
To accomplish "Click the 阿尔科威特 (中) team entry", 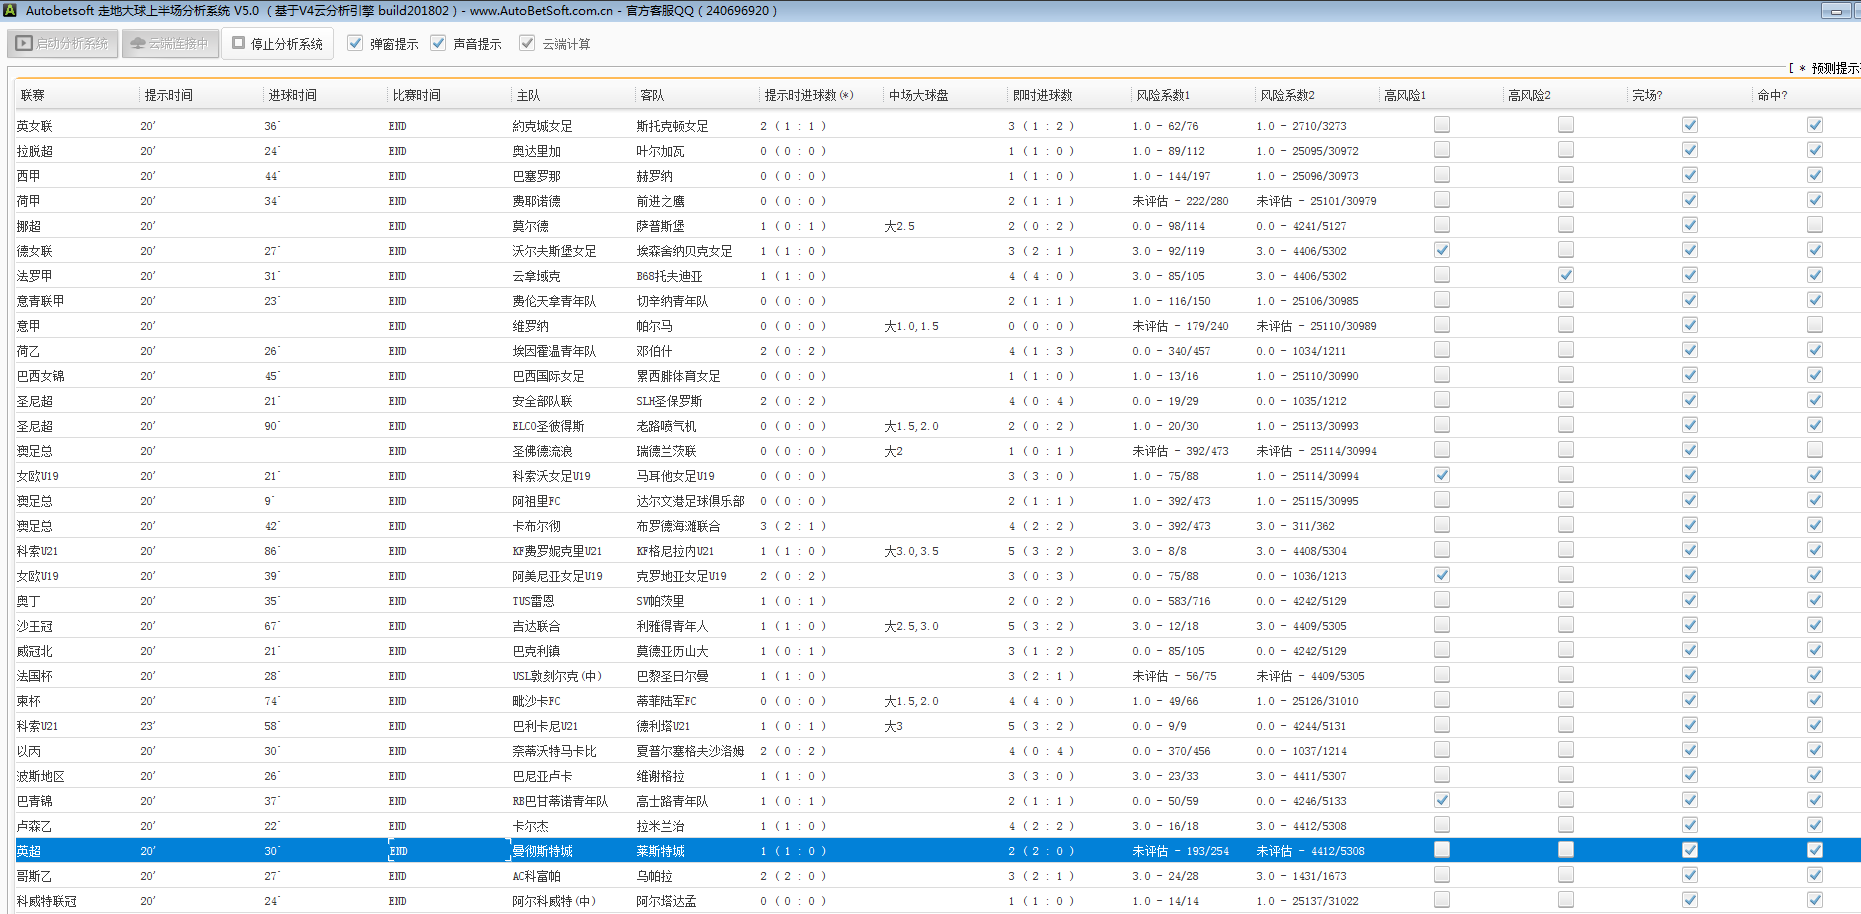I will click(x=554, y=901).
